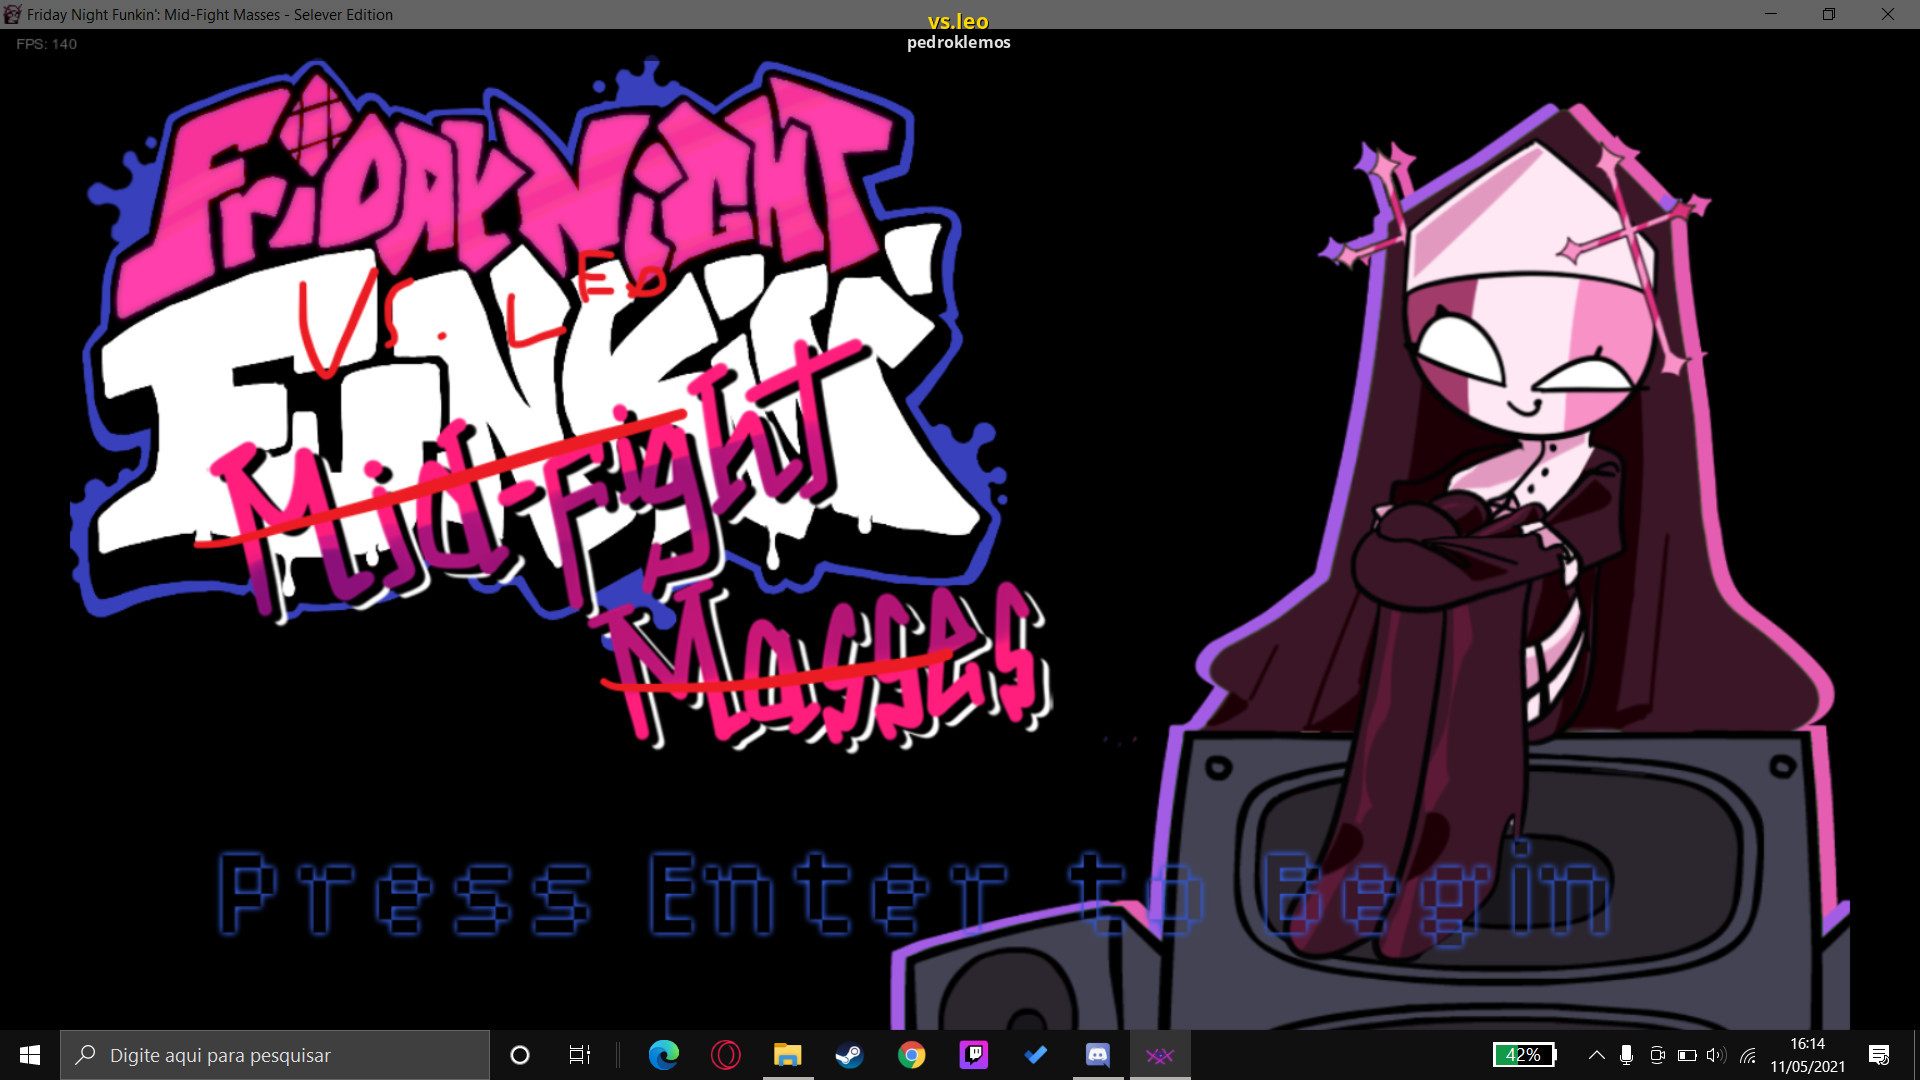
Task: Open clock and calendar flyout
Action: coord(1807,1055)
